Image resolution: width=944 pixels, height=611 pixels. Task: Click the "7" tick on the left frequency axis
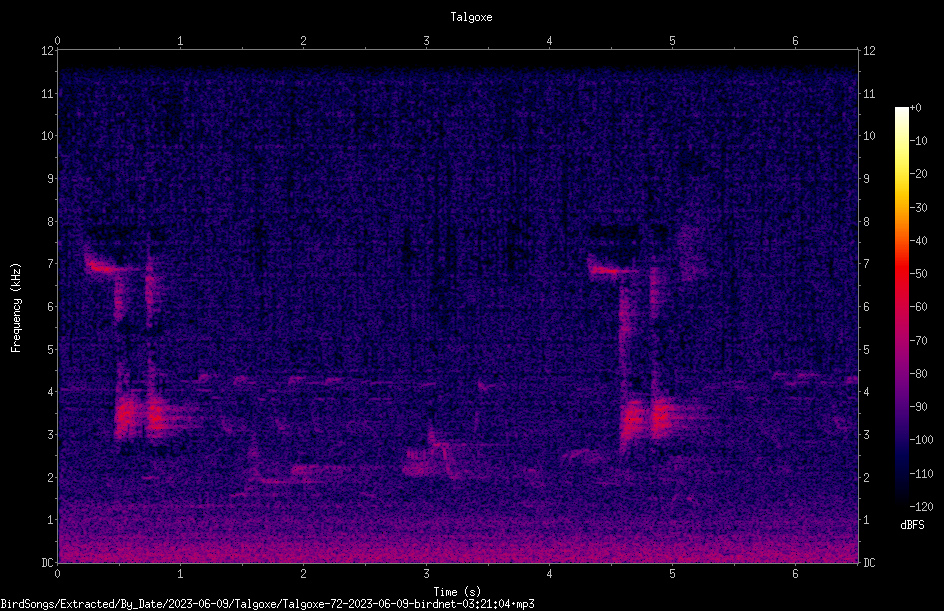(x=50, y=264)
